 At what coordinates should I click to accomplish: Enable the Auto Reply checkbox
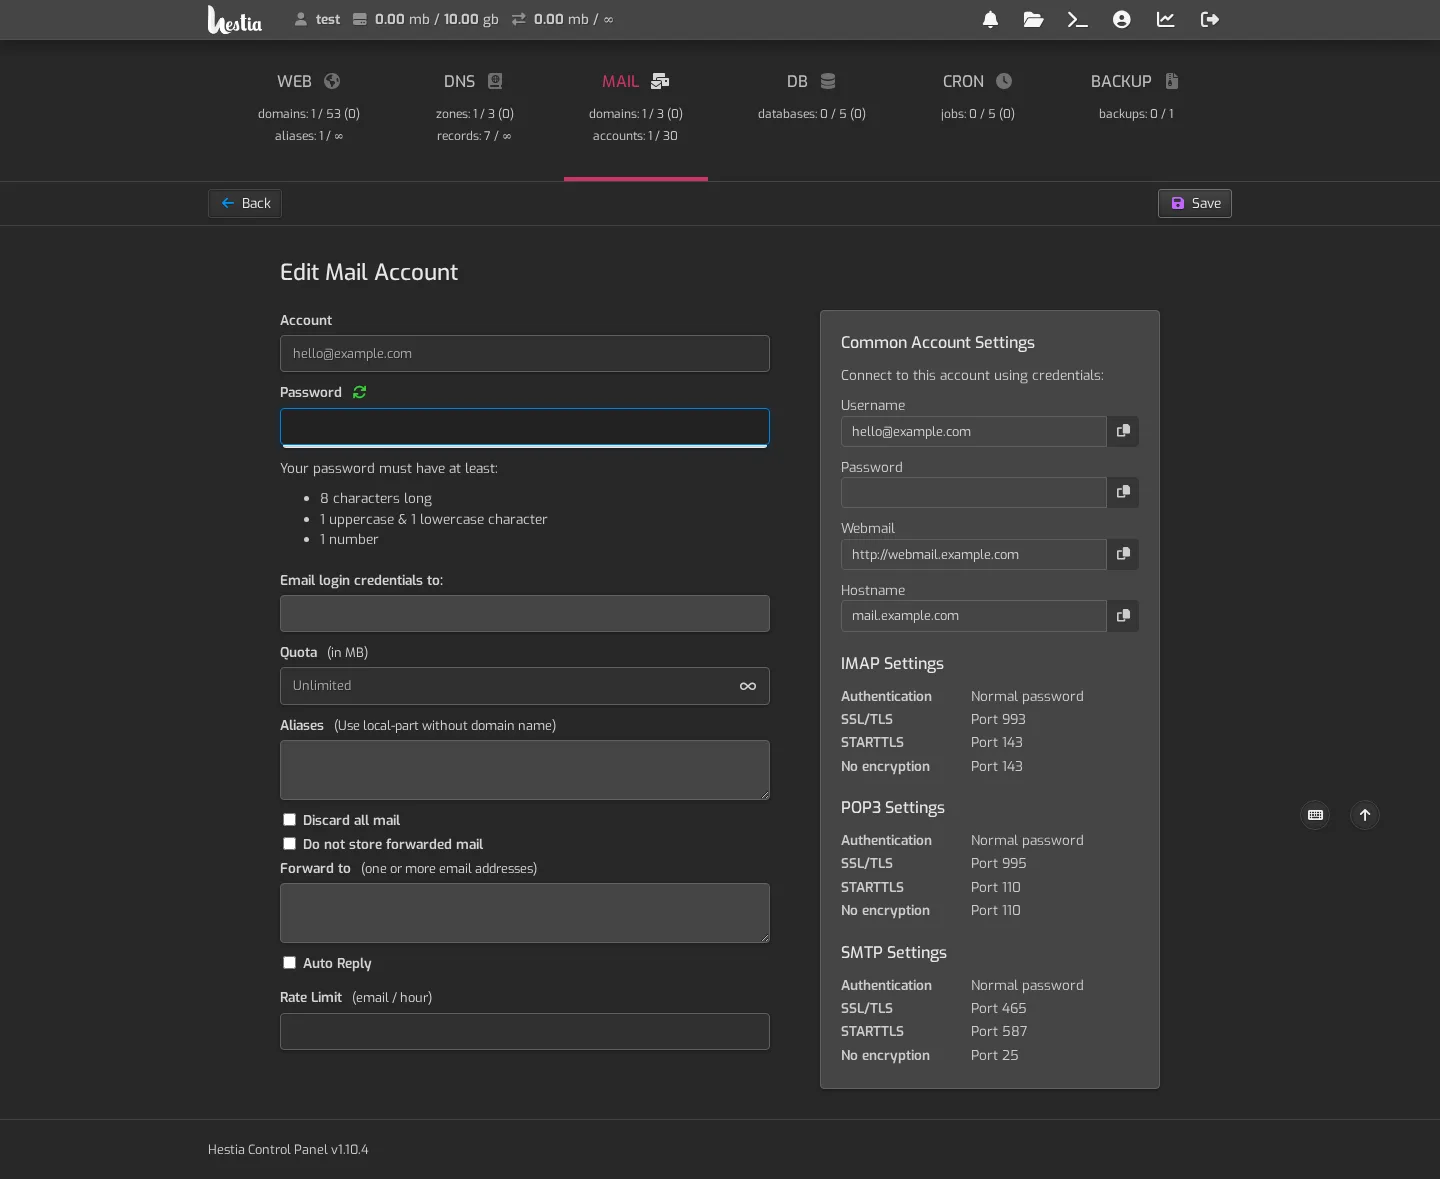pyautogui.click(x=290, y=963)
